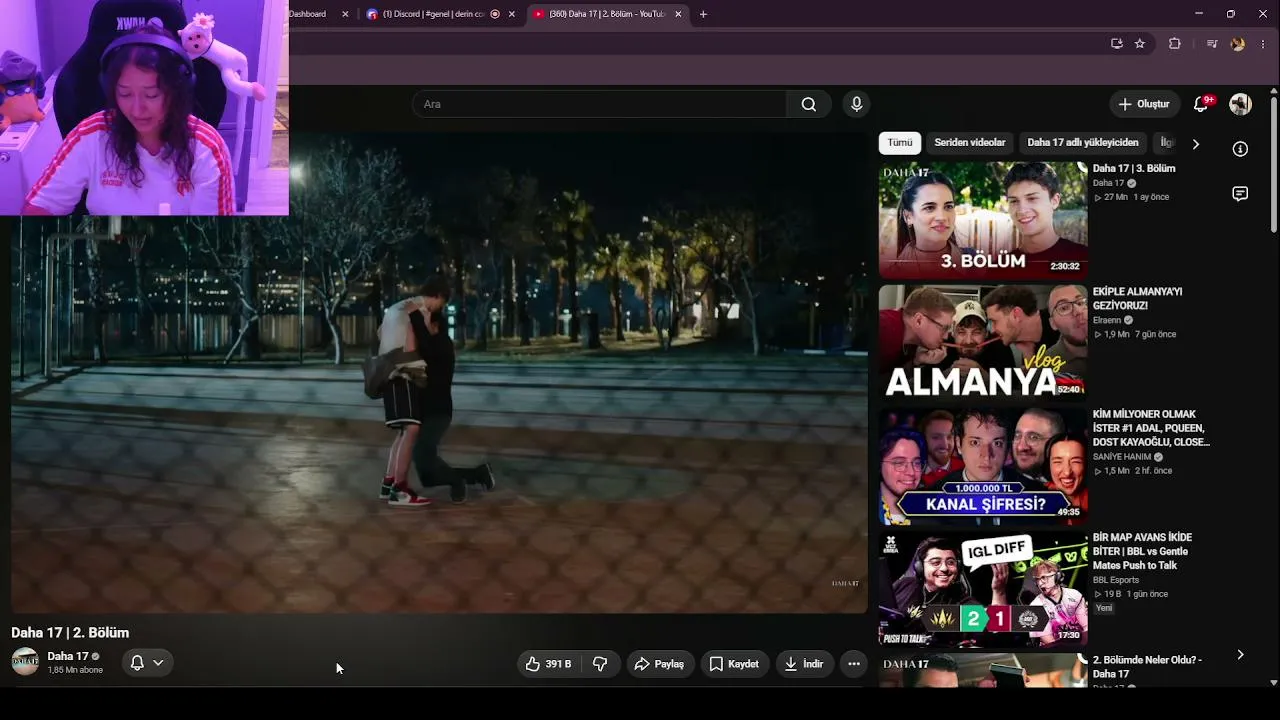Close the Daha 17 YouTube tab

coord(678,14)
